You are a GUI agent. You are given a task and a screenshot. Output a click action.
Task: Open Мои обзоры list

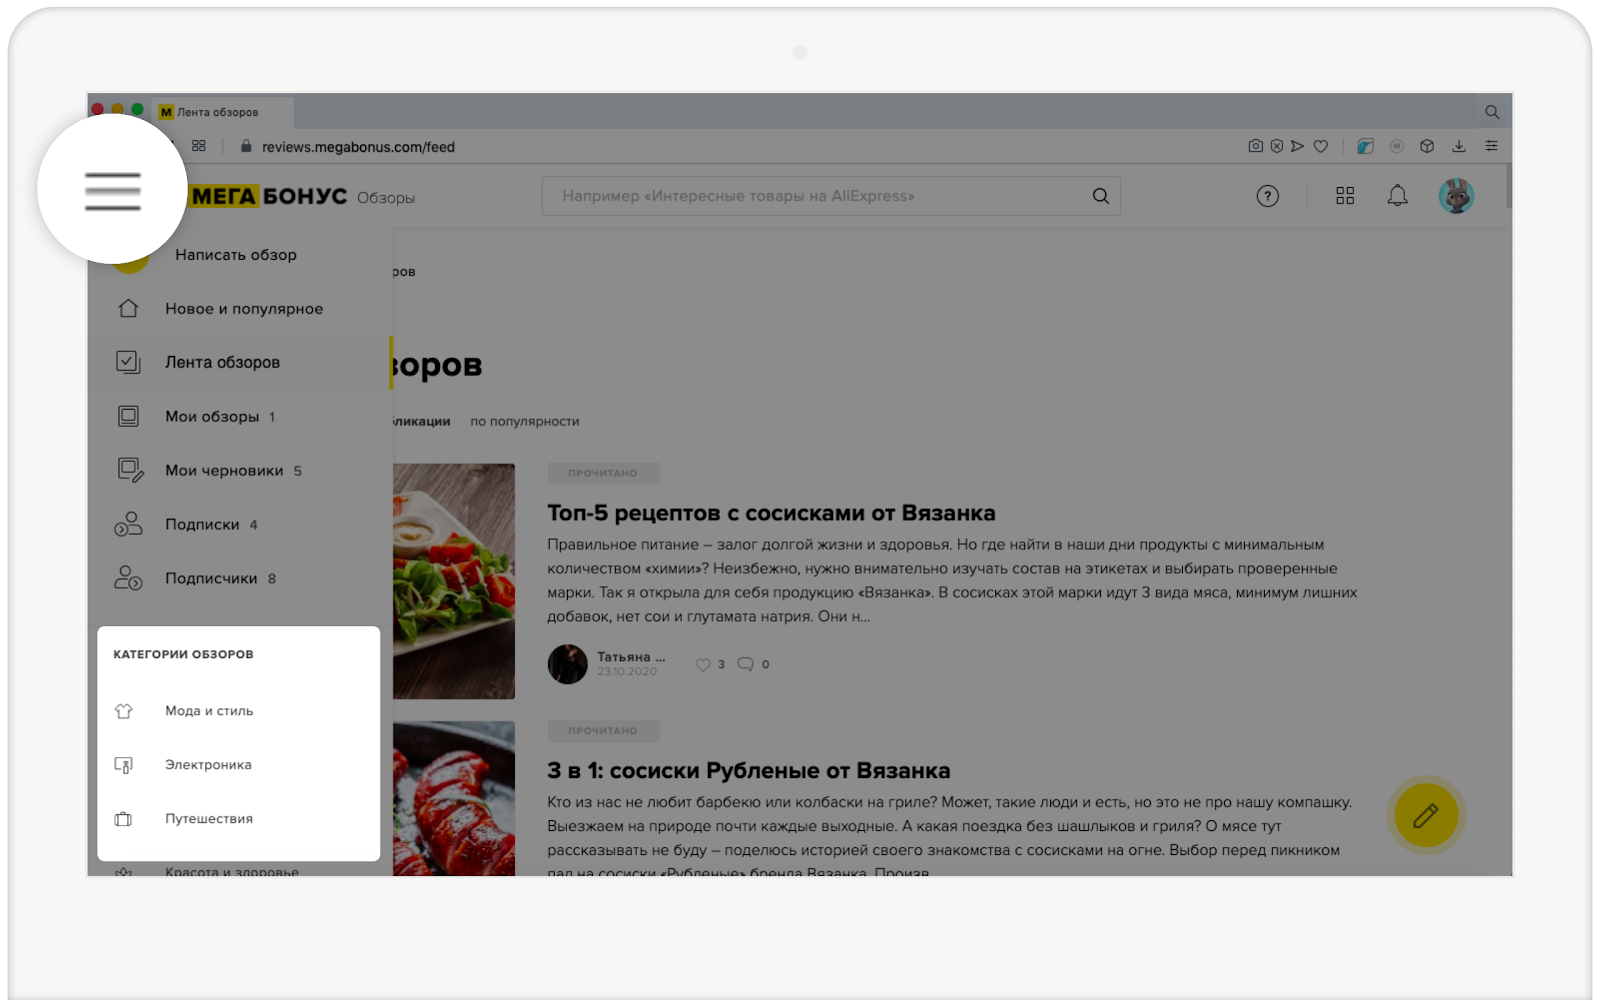212,416
